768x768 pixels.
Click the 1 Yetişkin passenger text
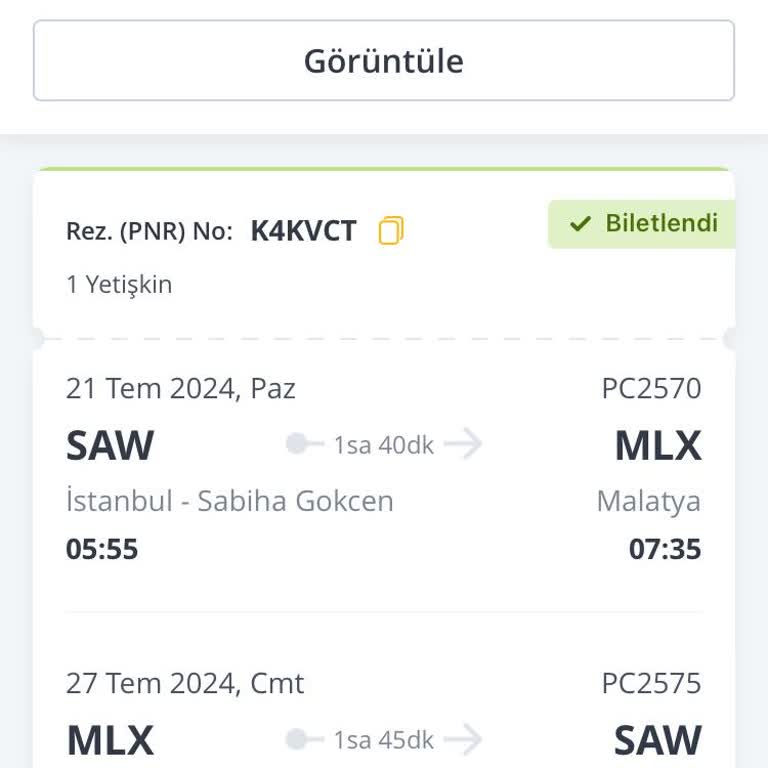click(119, 284)
